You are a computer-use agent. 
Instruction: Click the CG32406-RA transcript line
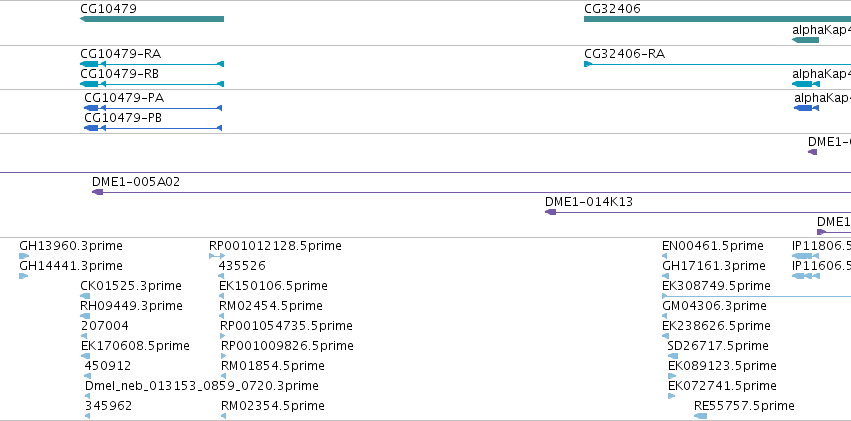[717, 64]
